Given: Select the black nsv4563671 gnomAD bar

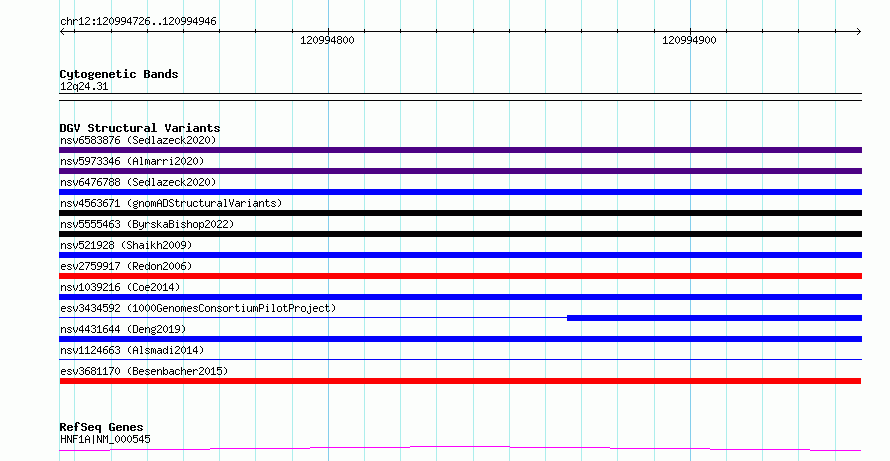Looking at the screenshot, I should (x=460, y=213).
